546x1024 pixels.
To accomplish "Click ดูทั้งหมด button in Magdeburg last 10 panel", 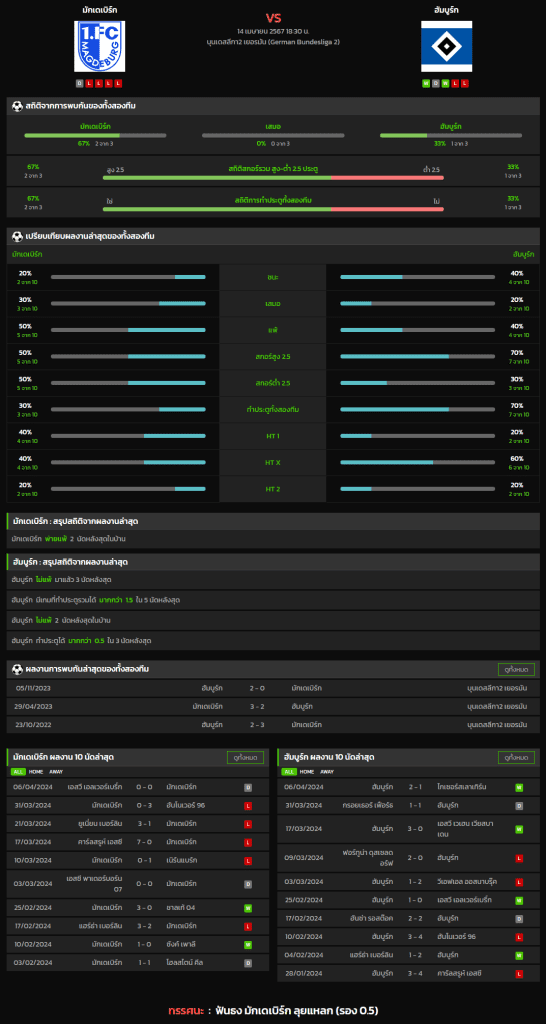I will [245, 758].
